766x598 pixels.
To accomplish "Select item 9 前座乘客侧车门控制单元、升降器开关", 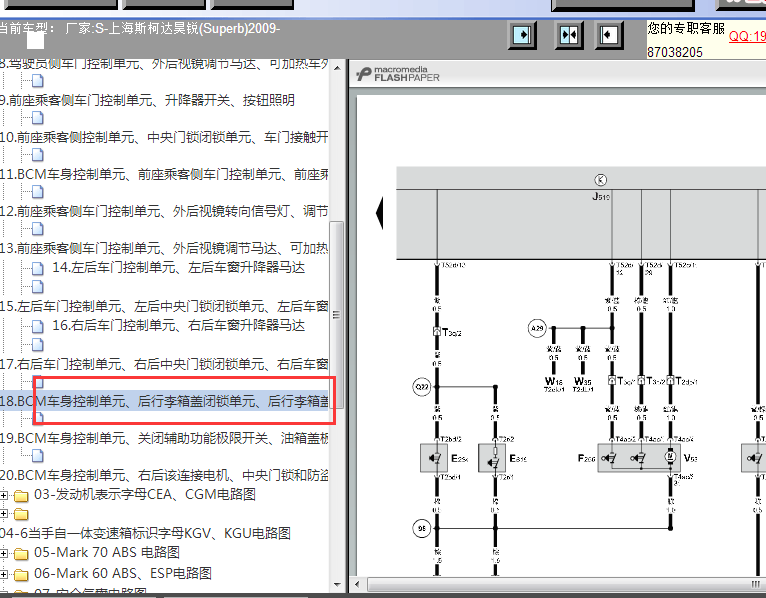I will (x=147, y=100).
